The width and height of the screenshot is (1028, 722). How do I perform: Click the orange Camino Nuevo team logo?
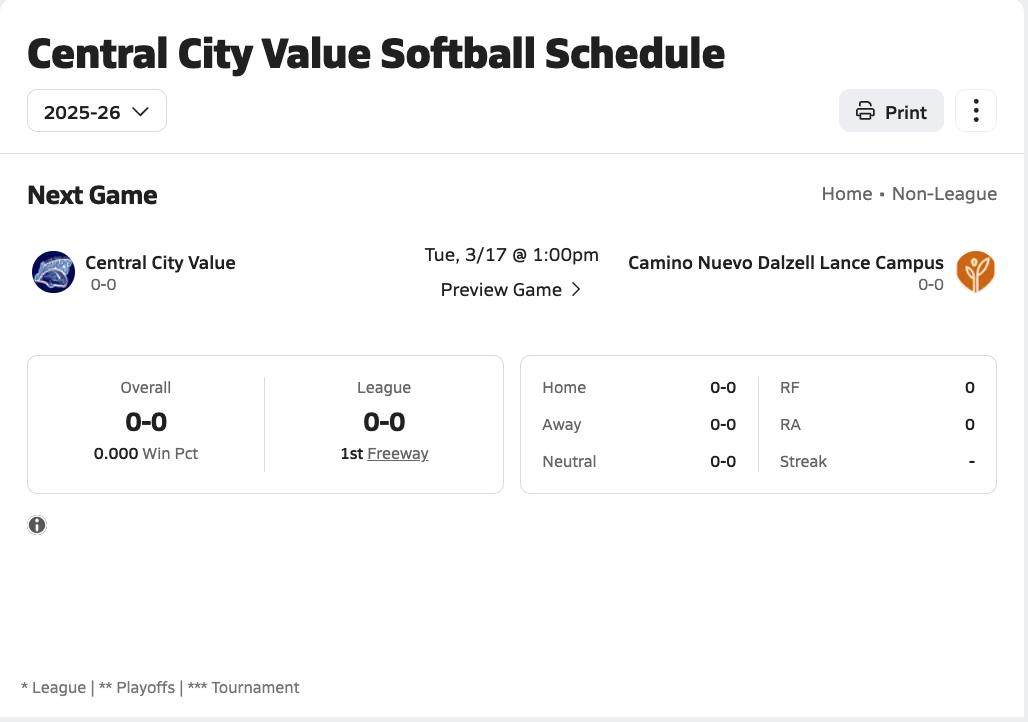point(975,272)
